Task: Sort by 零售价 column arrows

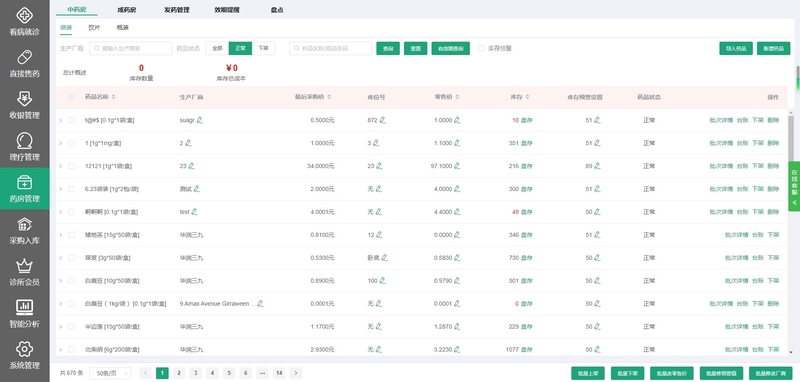Action: tap(457, 97)
